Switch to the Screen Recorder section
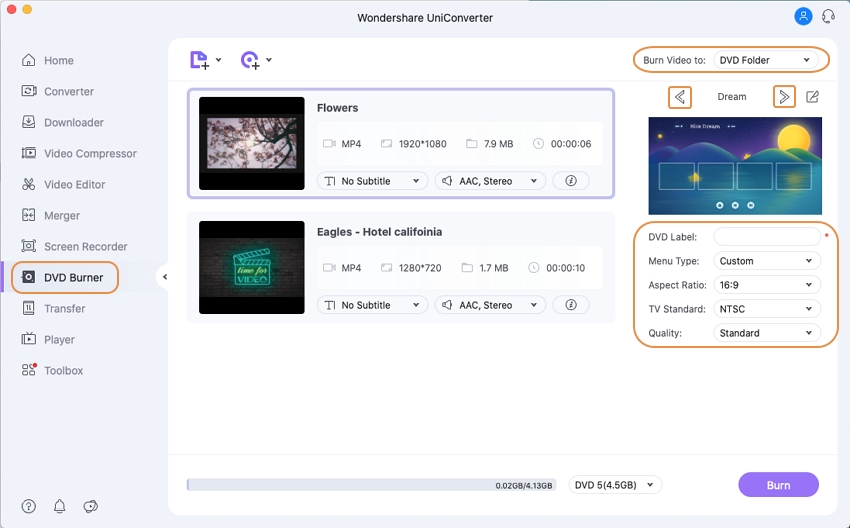The width and height of the screenshot is (850, 528). tap(85, 247)
